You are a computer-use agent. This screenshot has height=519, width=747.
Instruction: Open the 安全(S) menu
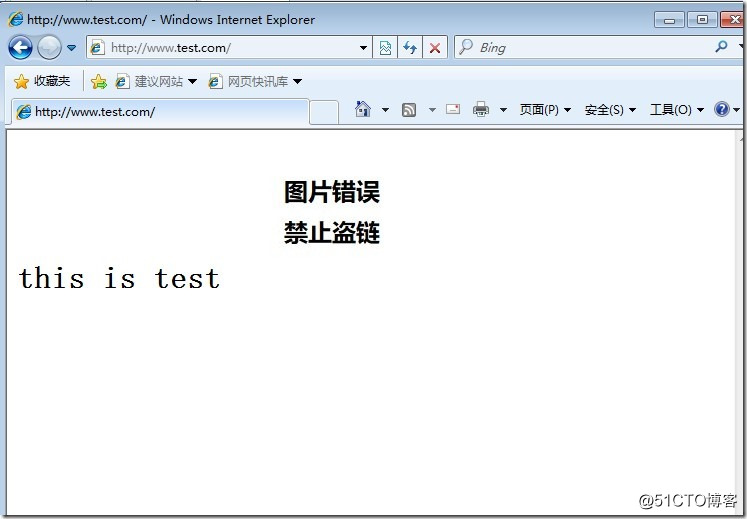610,110
